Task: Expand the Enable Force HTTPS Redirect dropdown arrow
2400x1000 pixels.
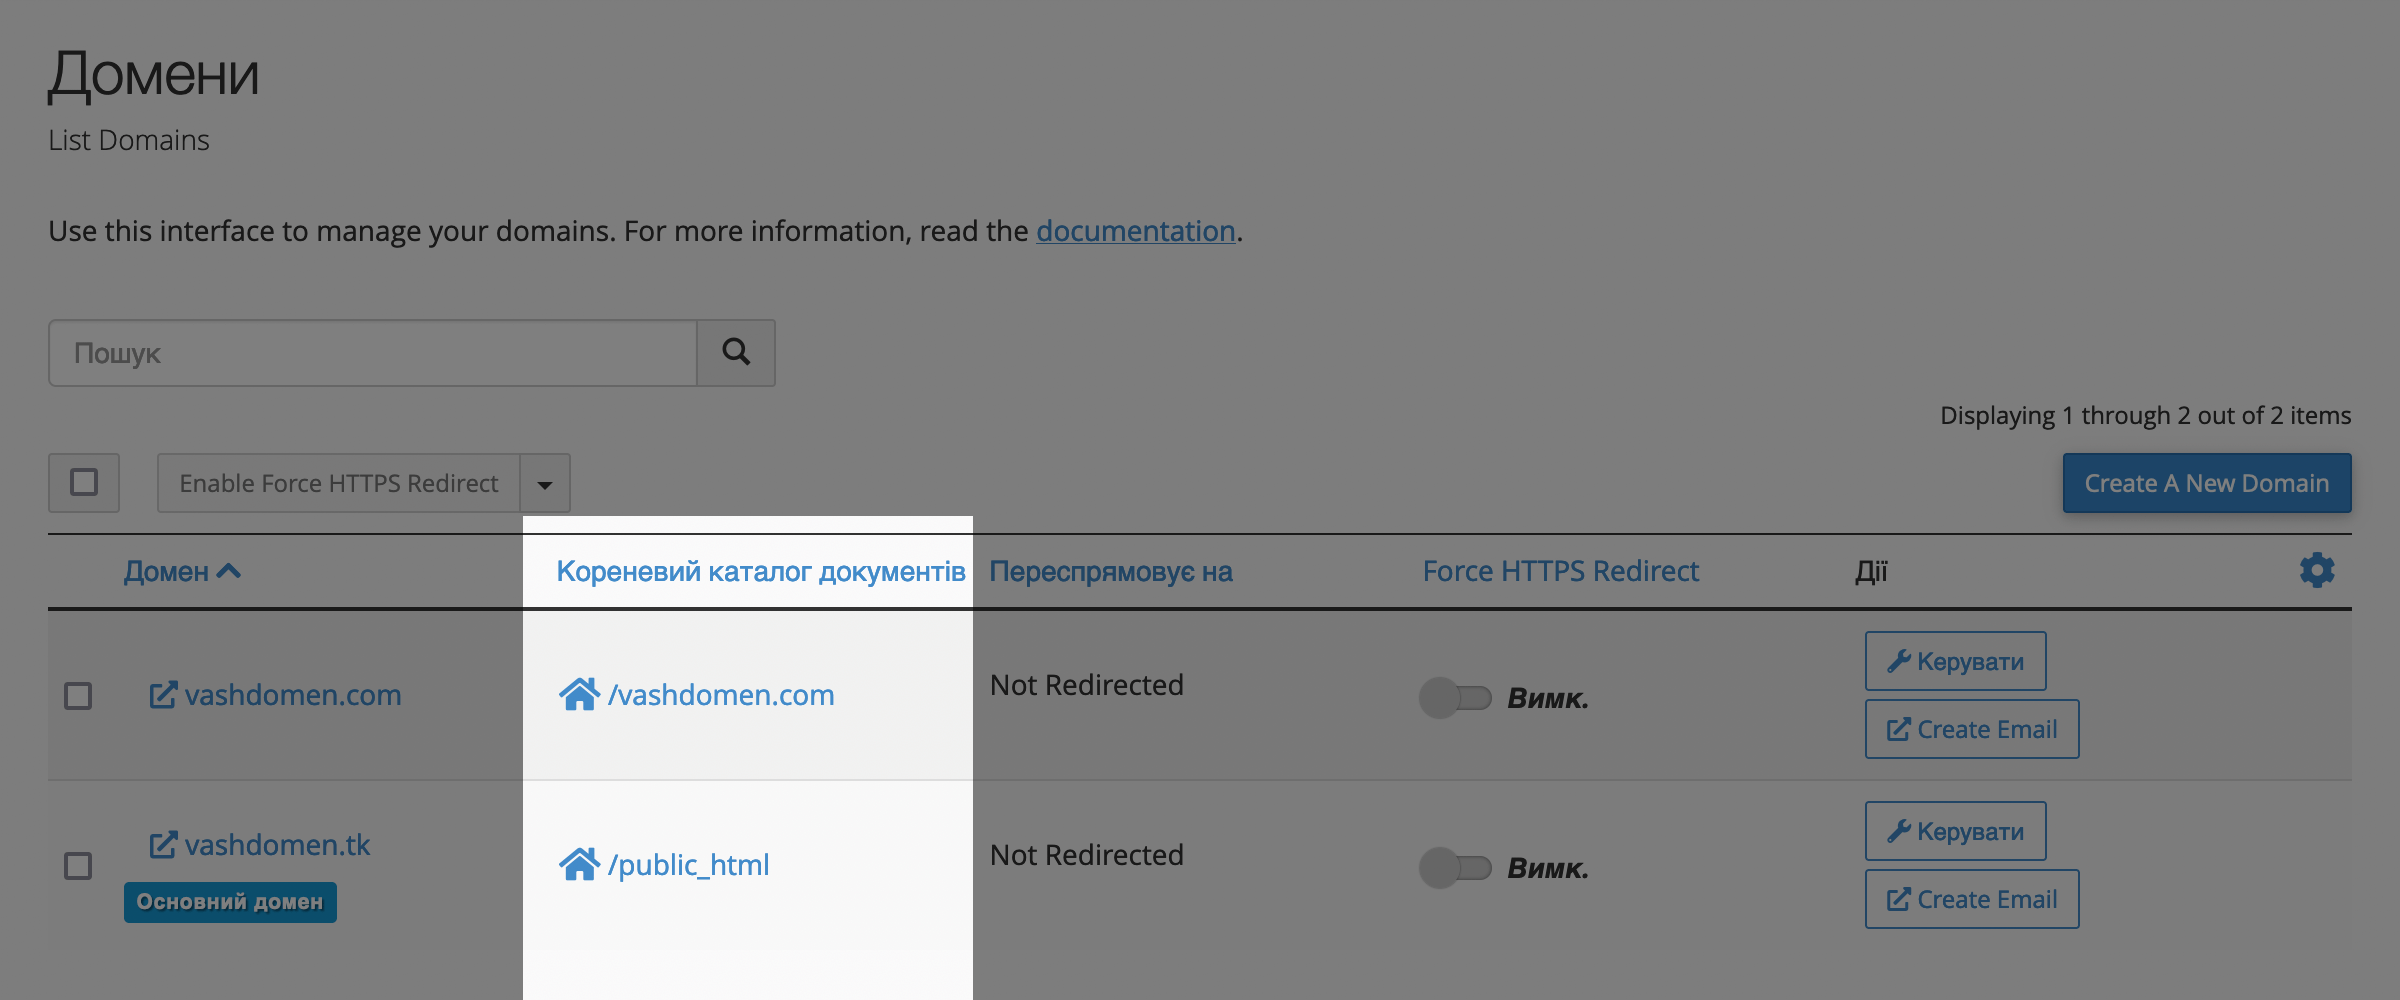Action: 545,483
